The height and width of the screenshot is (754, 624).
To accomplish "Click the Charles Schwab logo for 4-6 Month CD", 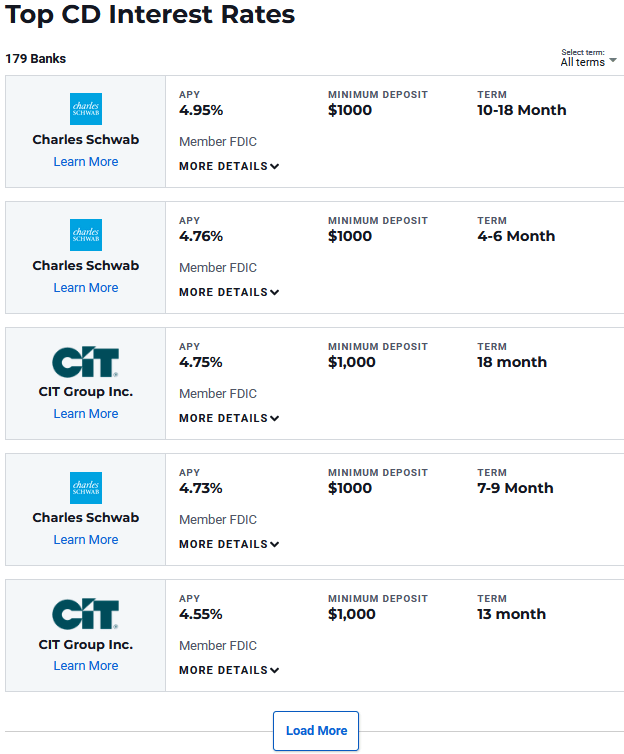I will (86, 235).
